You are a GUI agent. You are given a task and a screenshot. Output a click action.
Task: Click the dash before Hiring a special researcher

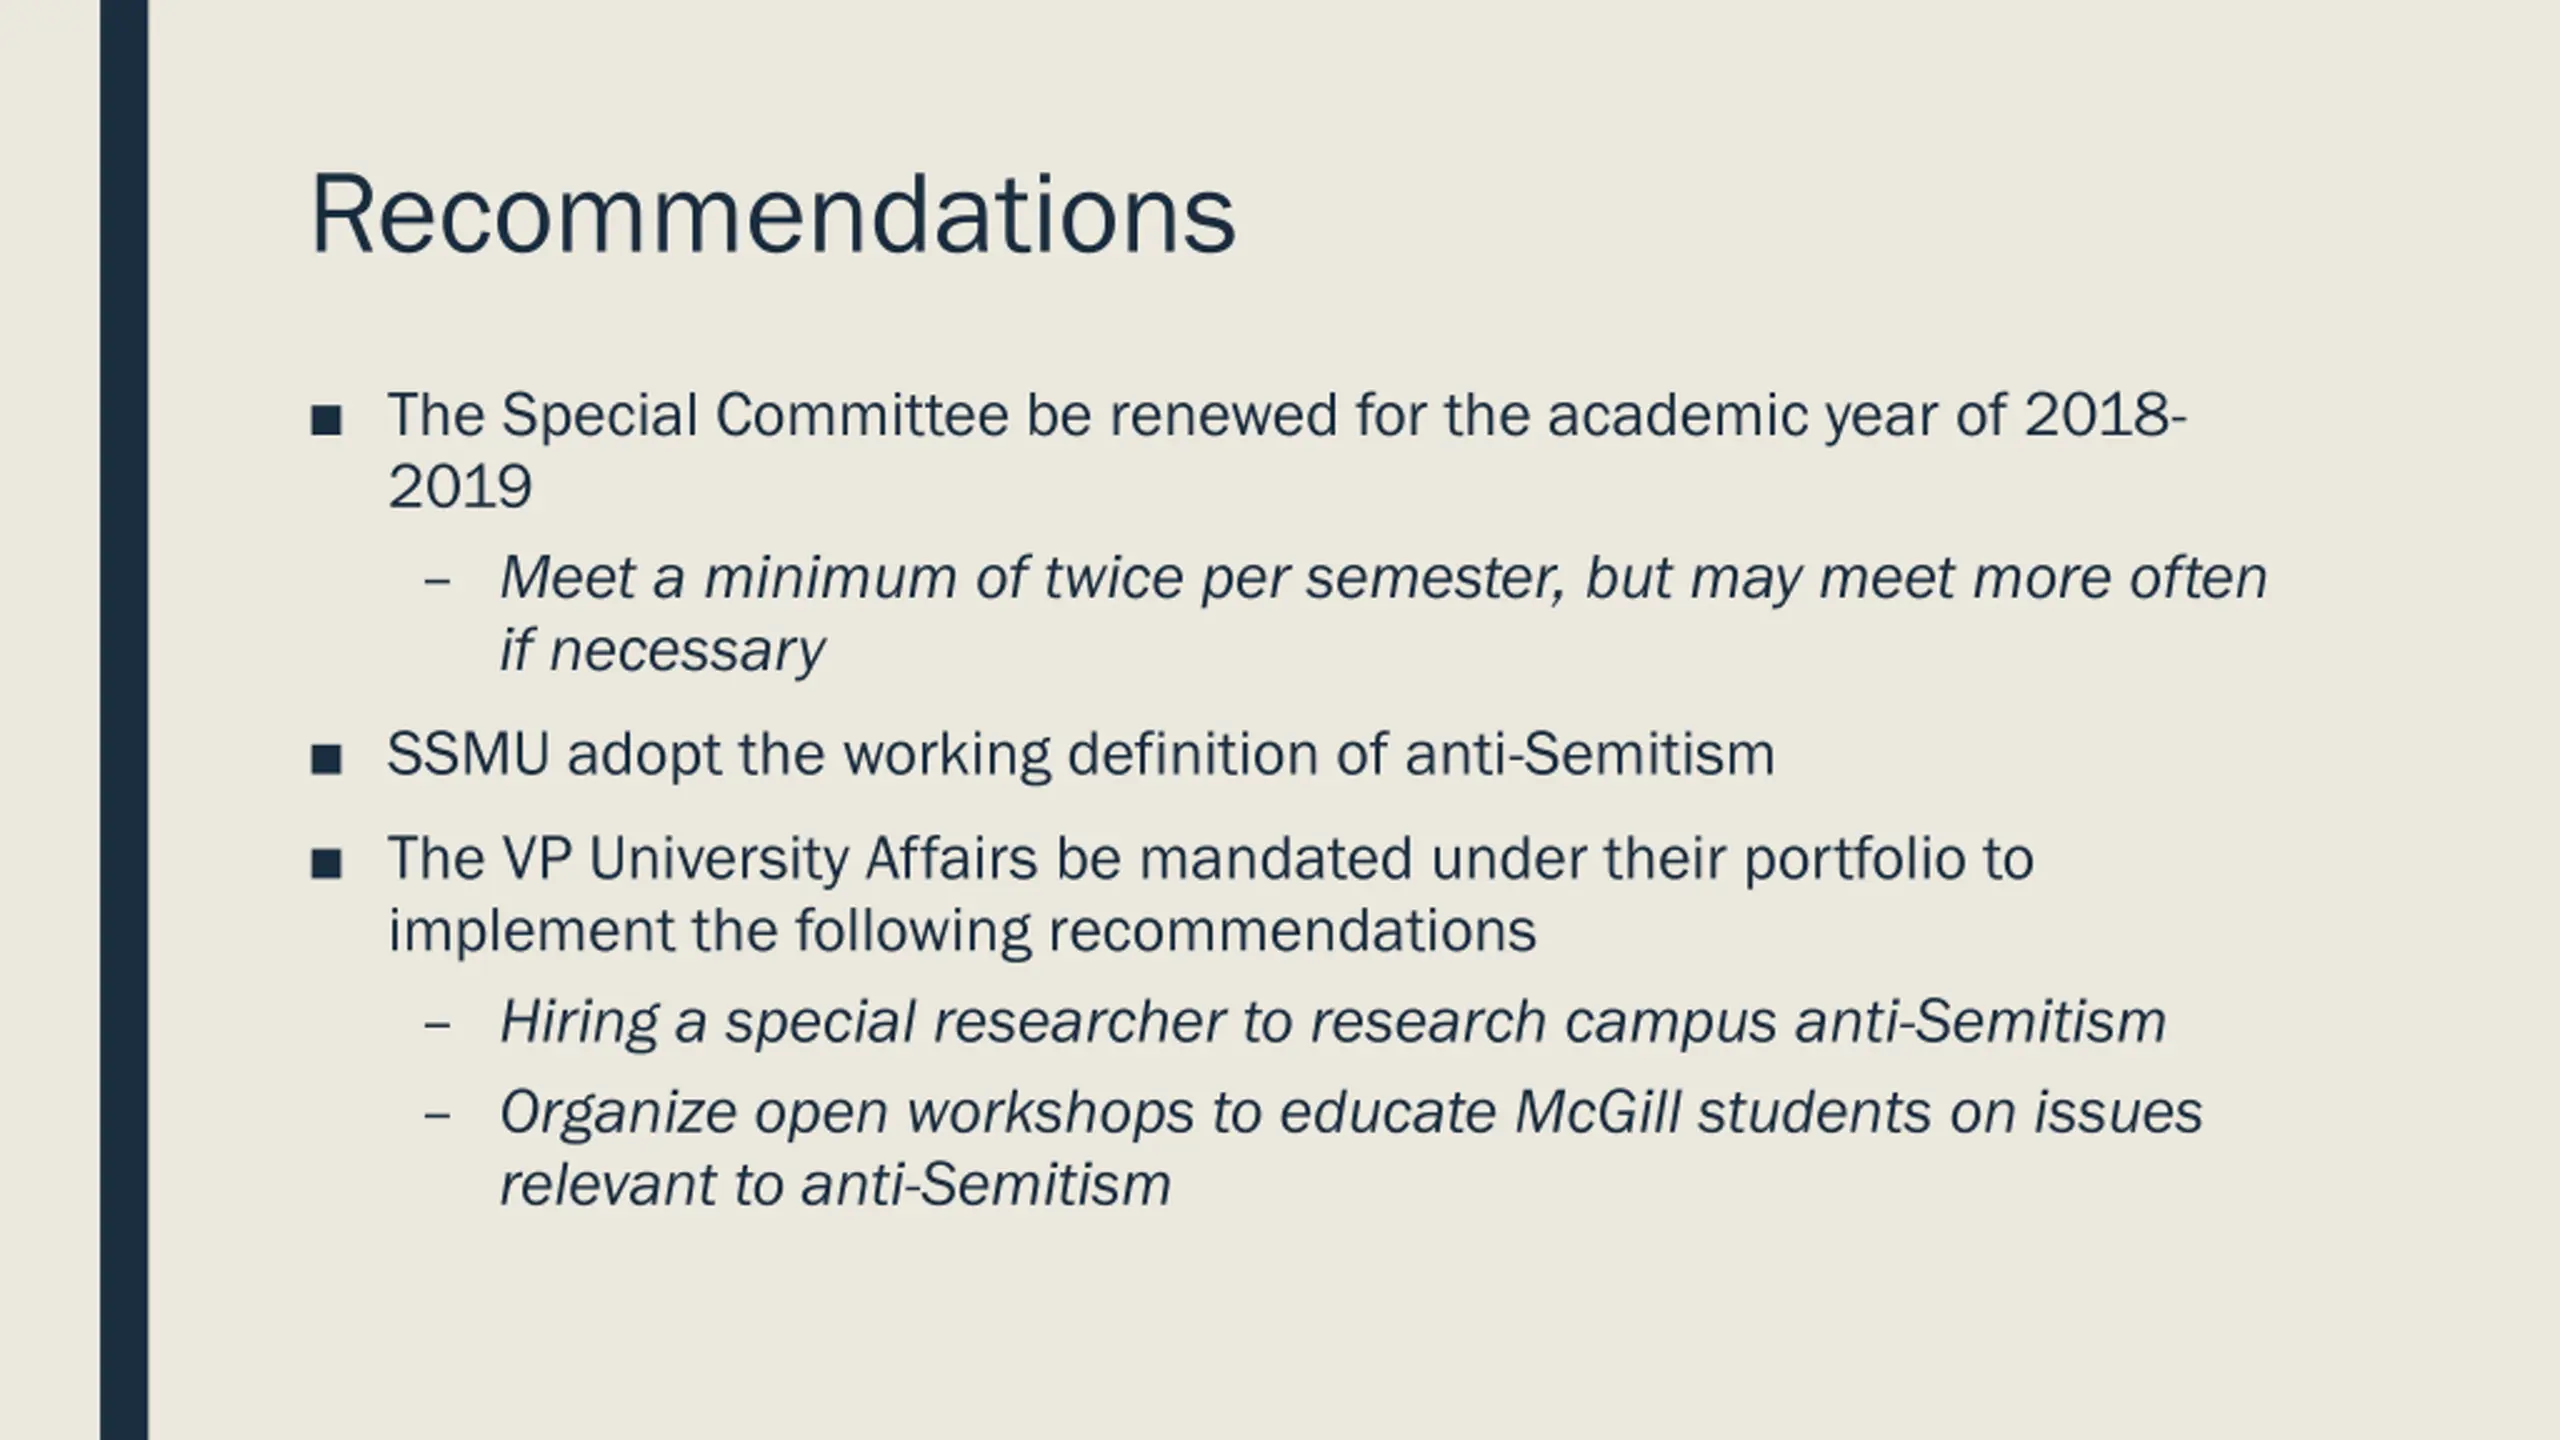[437, 1025]
